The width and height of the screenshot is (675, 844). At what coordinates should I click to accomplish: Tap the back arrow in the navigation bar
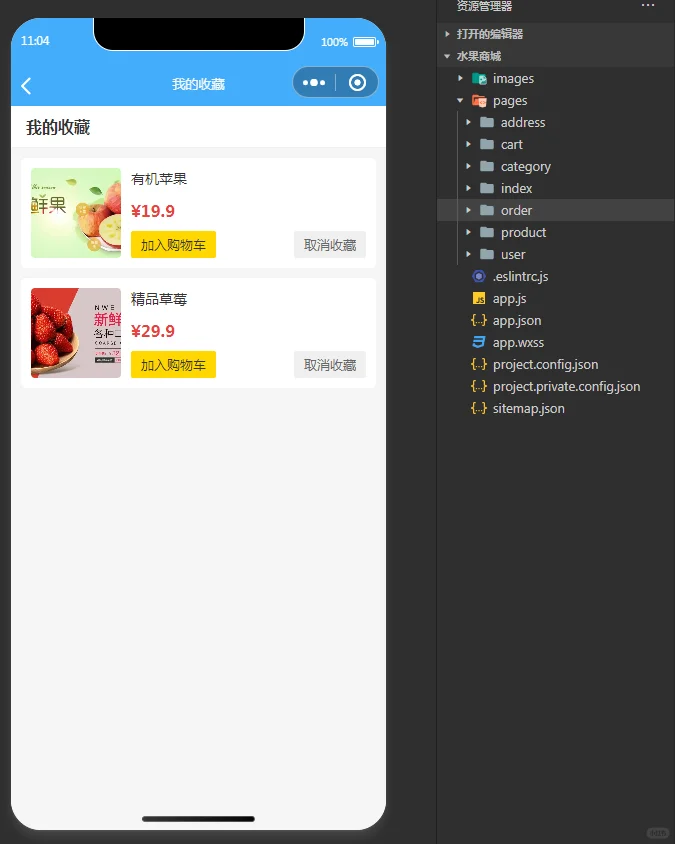26,86
